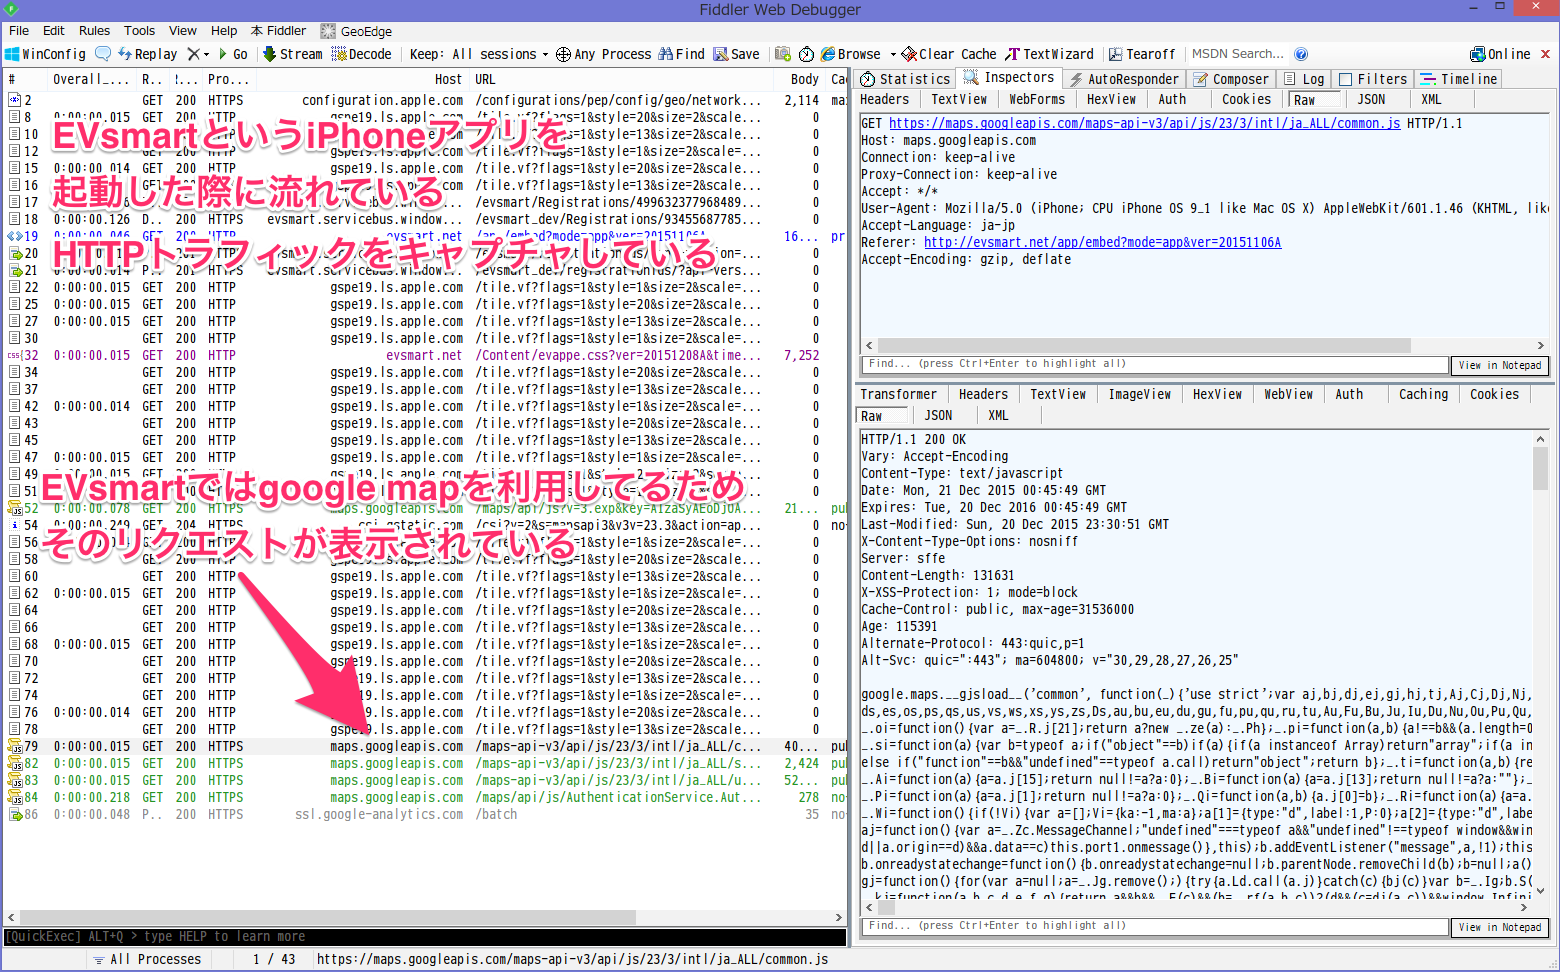Select response Caching tab

coord(1424,394)
